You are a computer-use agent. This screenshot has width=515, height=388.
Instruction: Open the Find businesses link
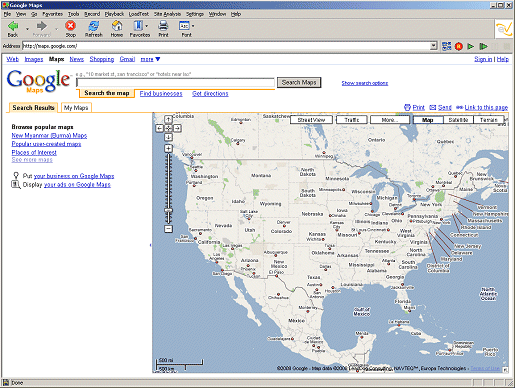point(161,94)
